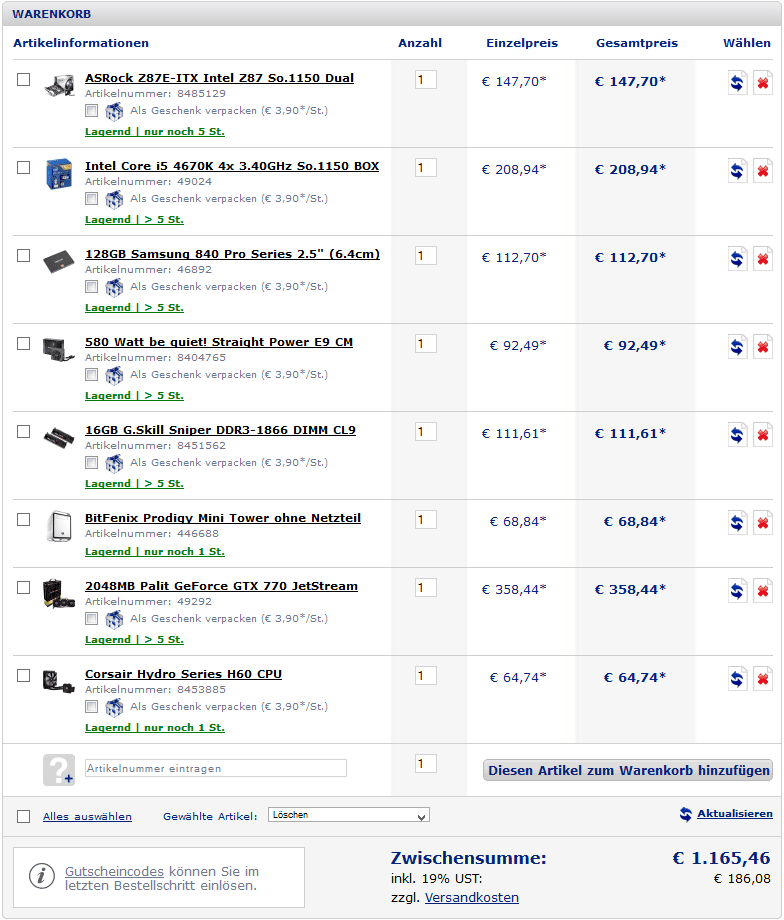Open 16GB G.Skill Sniper DDR3-1866 link

click(220, 430)
